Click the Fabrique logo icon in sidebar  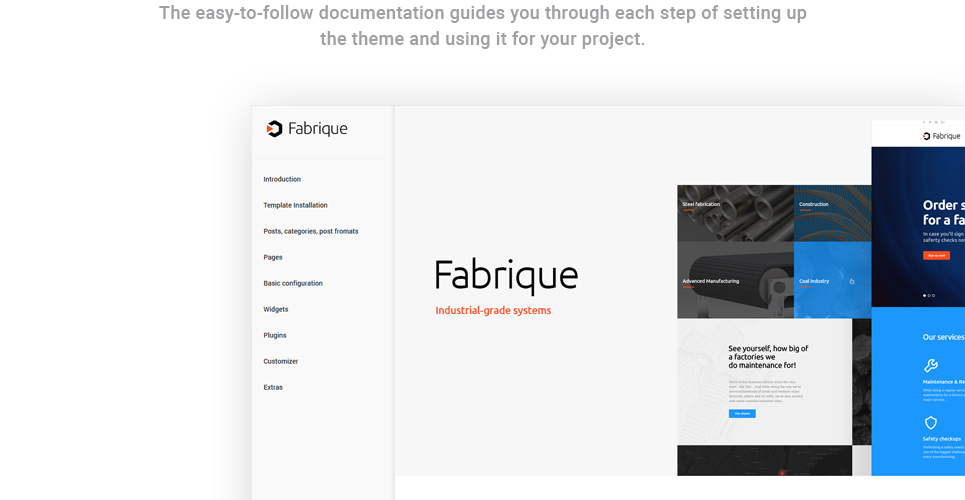coord(274,129)
